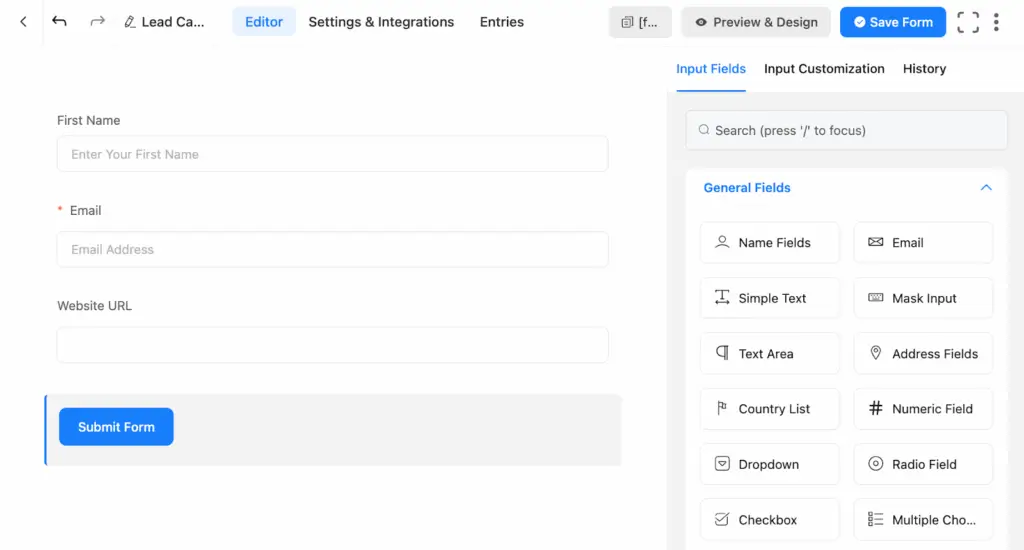Go back using the left chevron
Screen dimensions: 1024x550
point(24,22)
